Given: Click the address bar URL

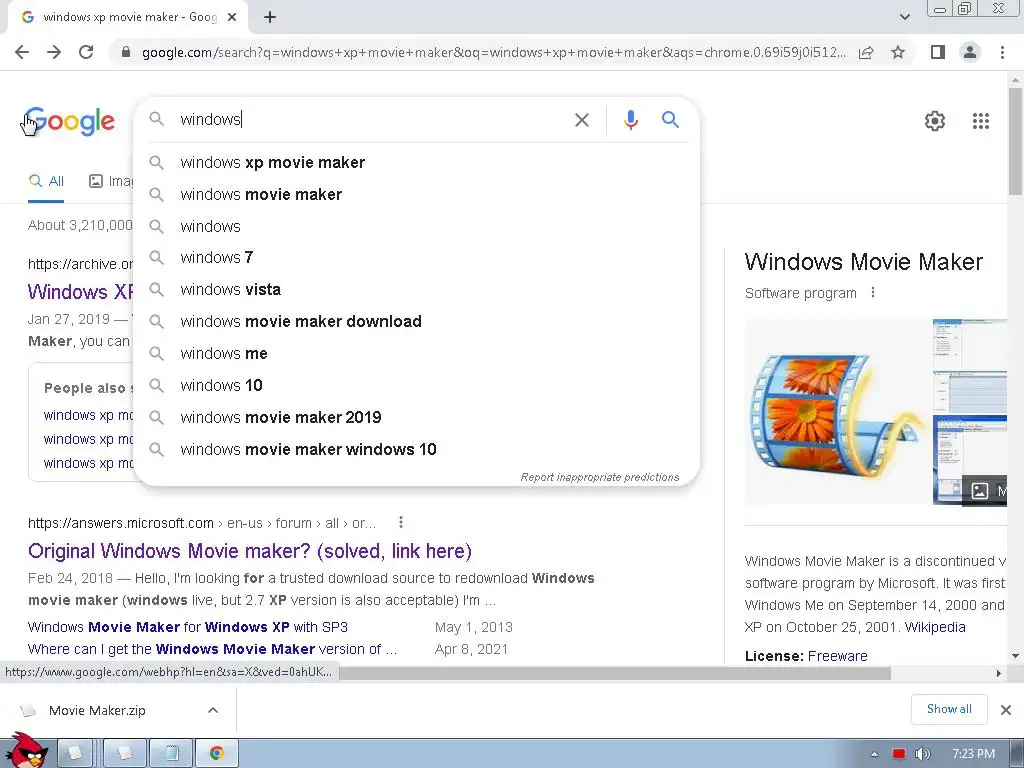Looking at the screenshot, I should [x=493, y=52].
